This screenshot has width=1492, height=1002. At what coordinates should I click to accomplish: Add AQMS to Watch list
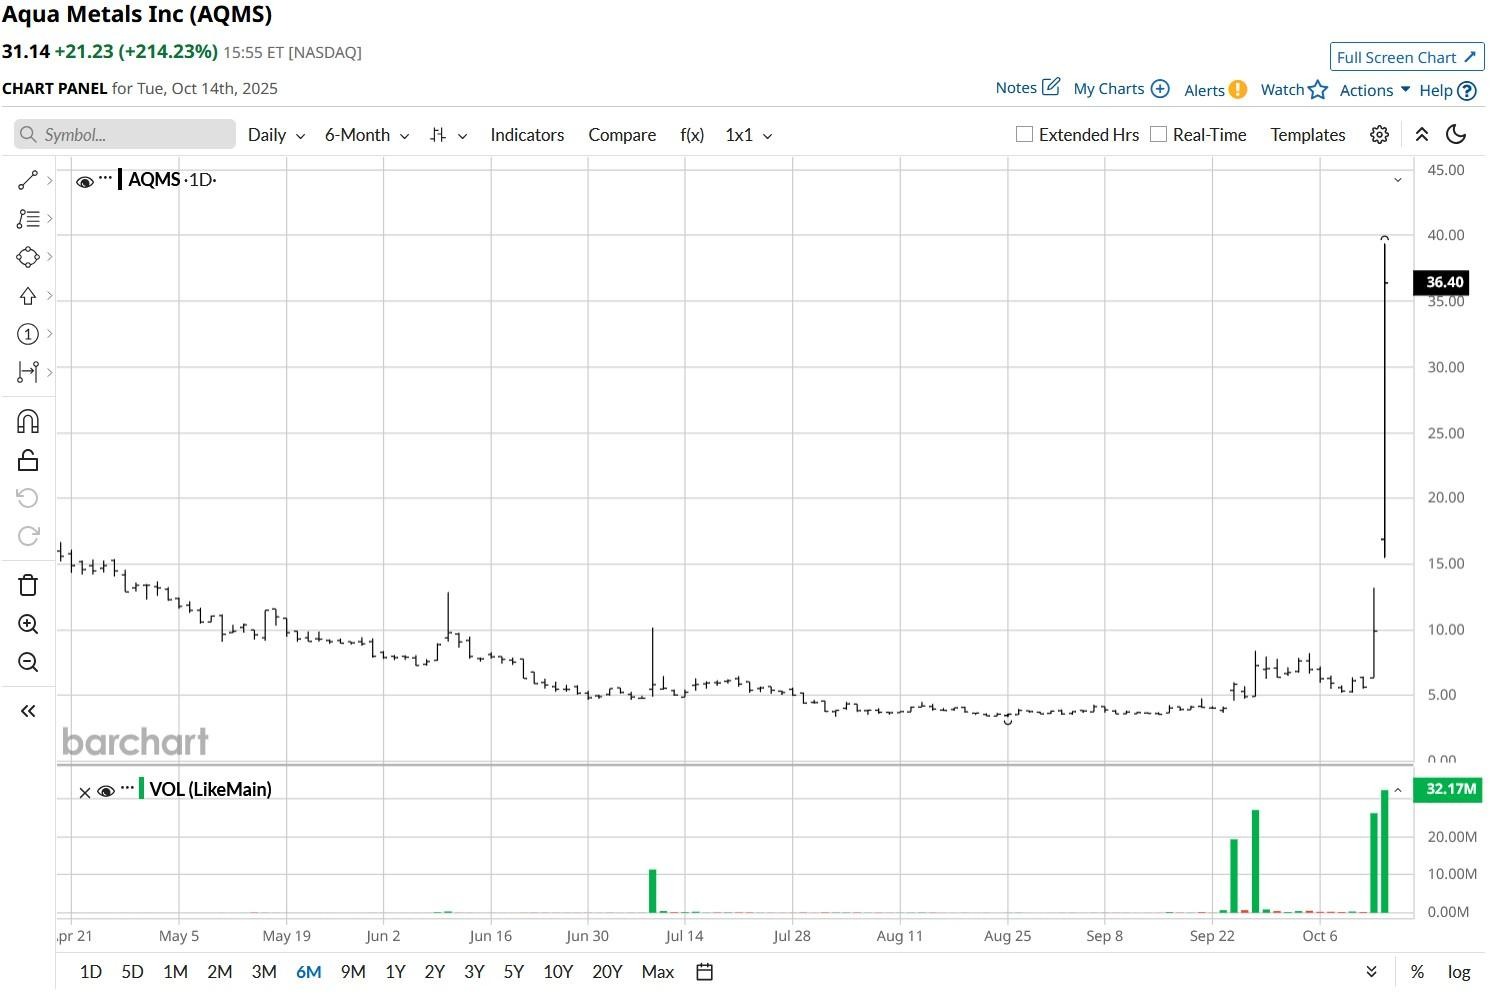pyautogui.click(x=1294, y=90)
